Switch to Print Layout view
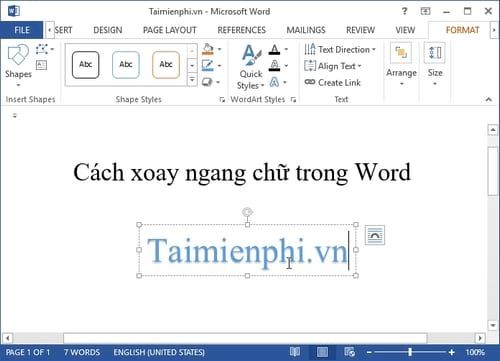This screenshot has height=361, width=500. click(322, 352)
